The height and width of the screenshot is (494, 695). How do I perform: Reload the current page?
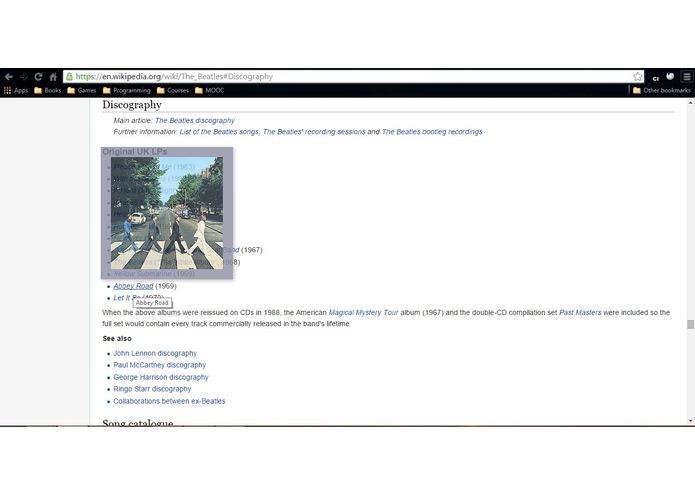(x=39, y=77)
